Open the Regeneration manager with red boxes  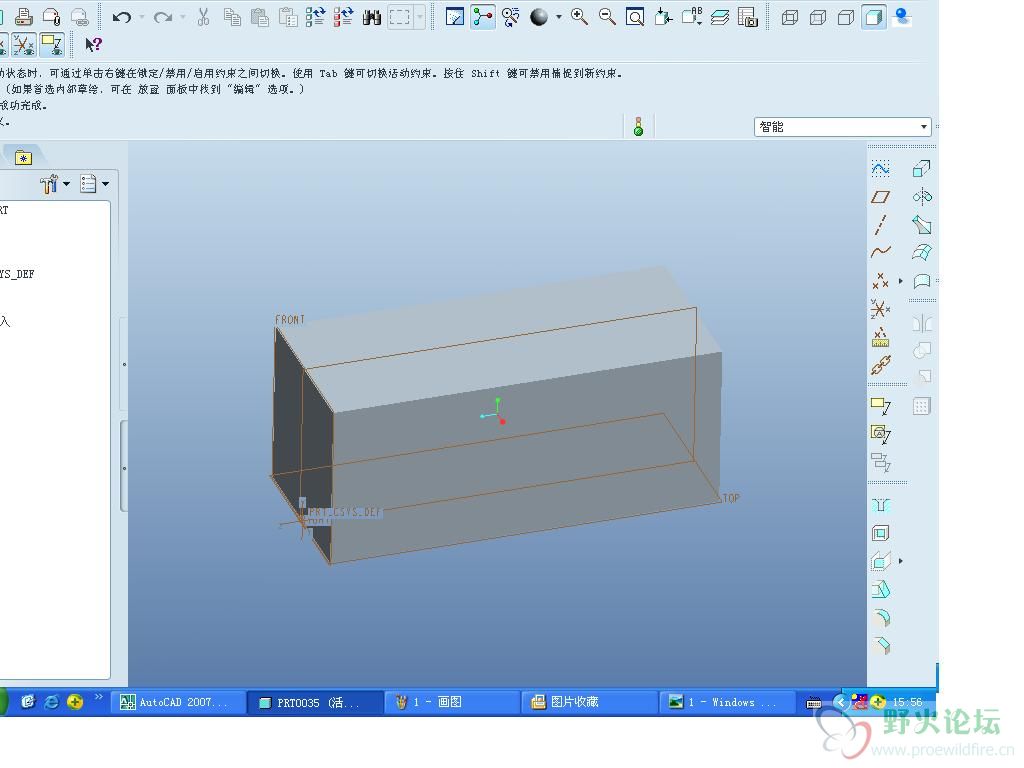click(344, 17)
